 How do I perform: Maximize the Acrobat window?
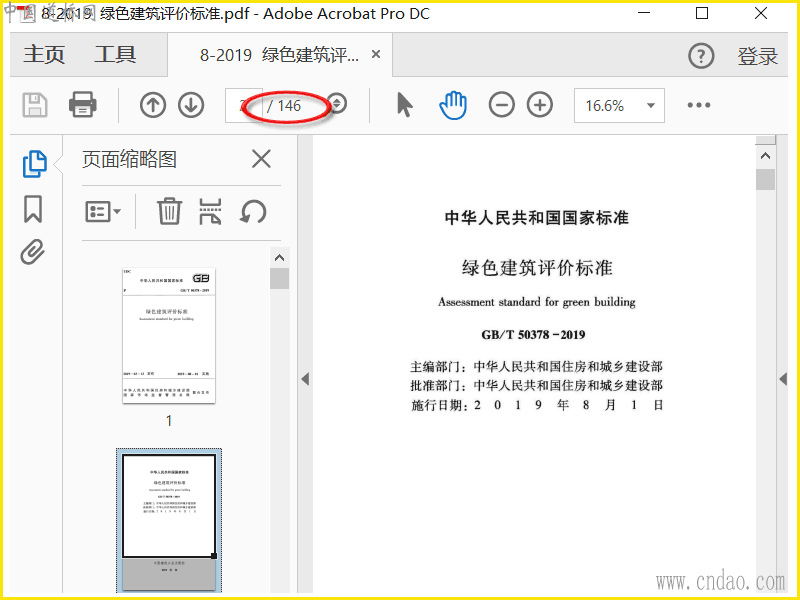pos(702,13)
